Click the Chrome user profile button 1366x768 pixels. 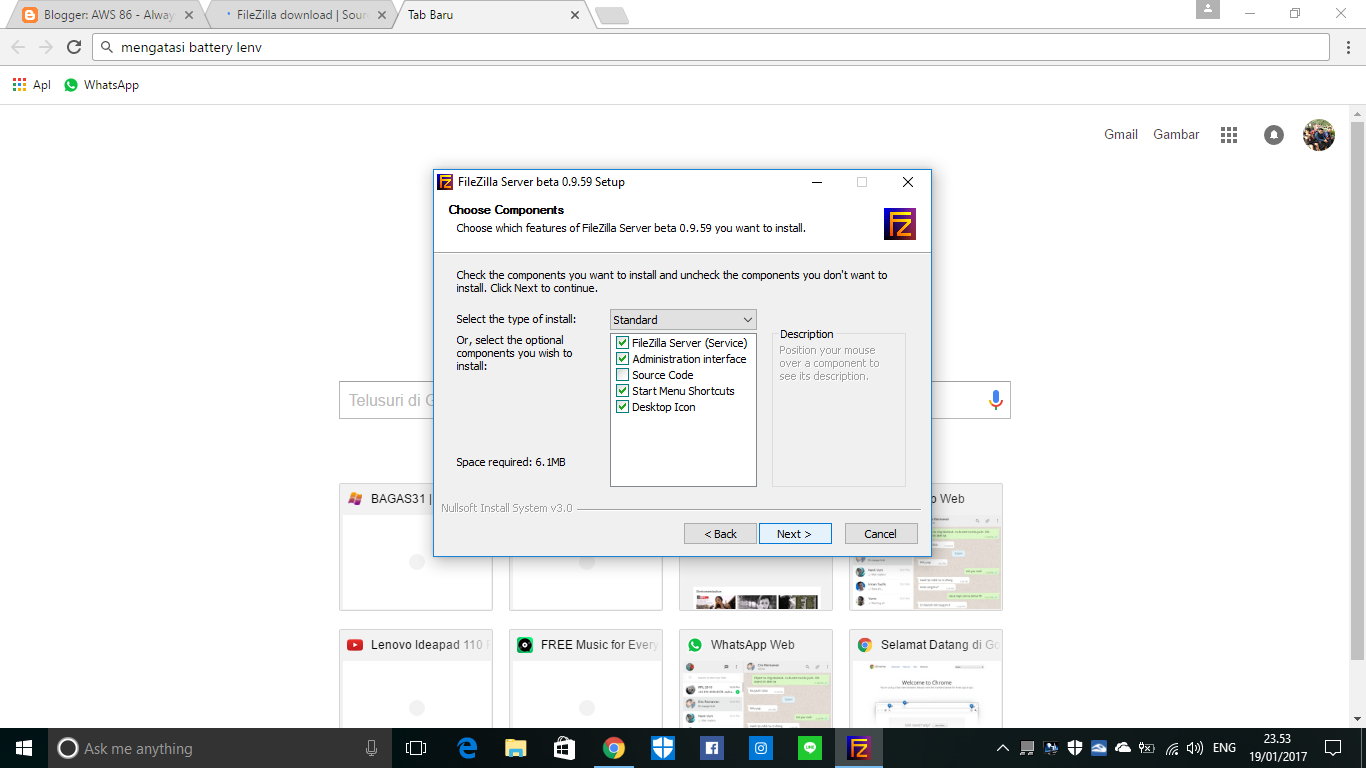pyautogui.click(x=1208, y=10)
